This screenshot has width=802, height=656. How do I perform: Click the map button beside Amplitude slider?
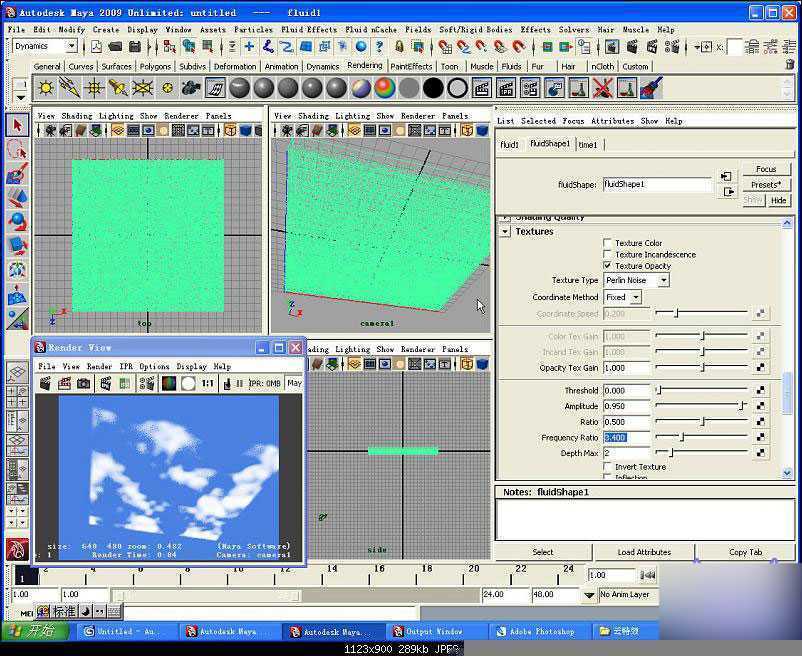pyautogui.click(x=761, y=406)
